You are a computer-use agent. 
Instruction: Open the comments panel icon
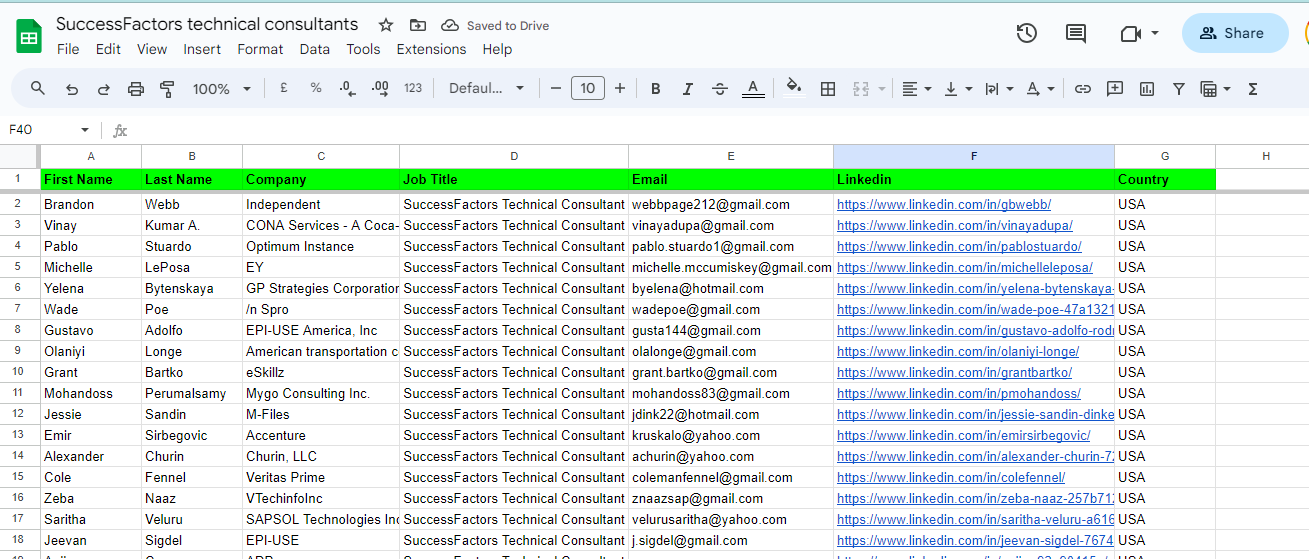click(1076, 33)
